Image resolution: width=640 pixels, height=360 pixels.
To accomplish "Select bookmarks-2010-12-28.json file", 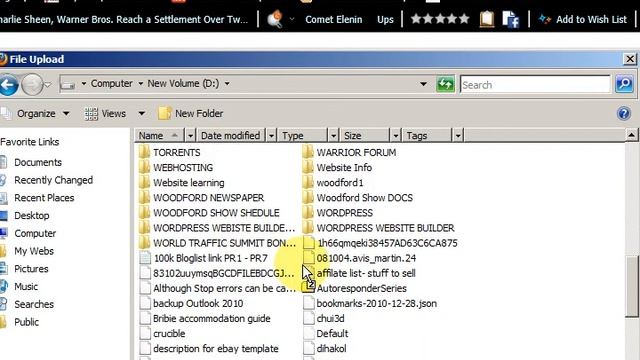I will (x=370, y=303).
